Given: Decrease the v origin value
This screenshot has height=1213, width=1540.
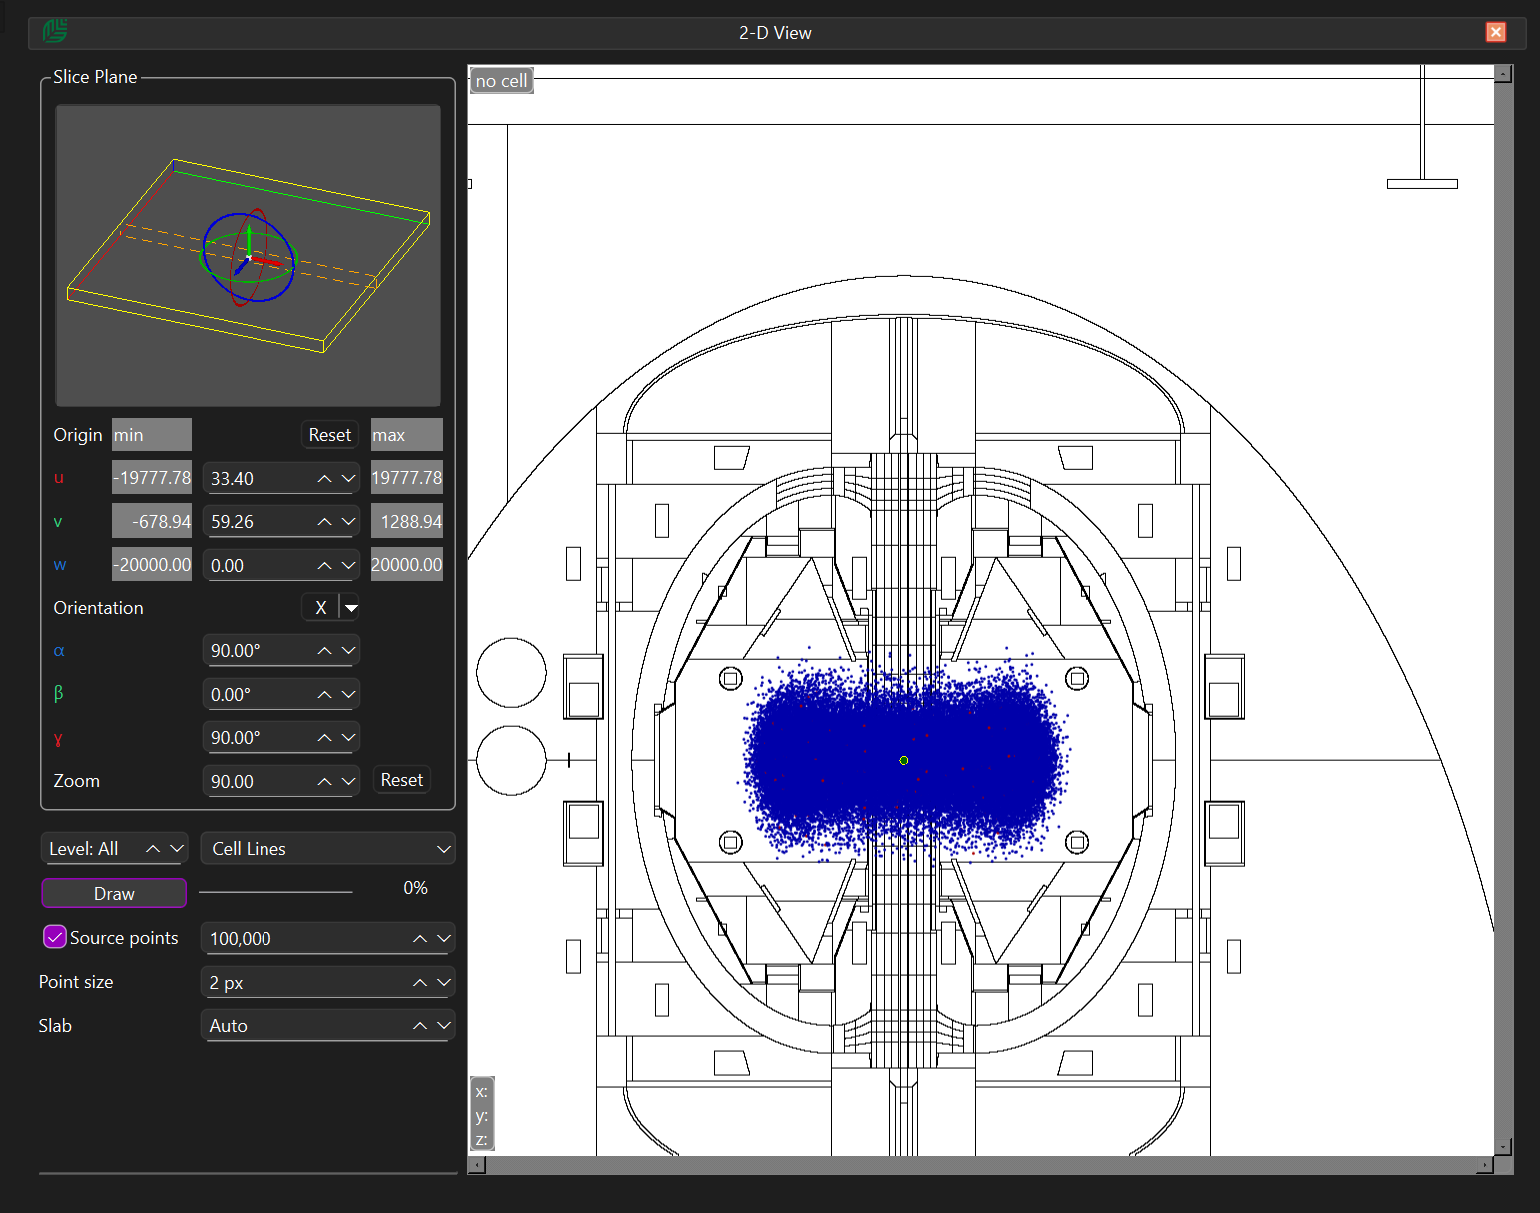Looking at the screenshot, I should tap(348, 522).
